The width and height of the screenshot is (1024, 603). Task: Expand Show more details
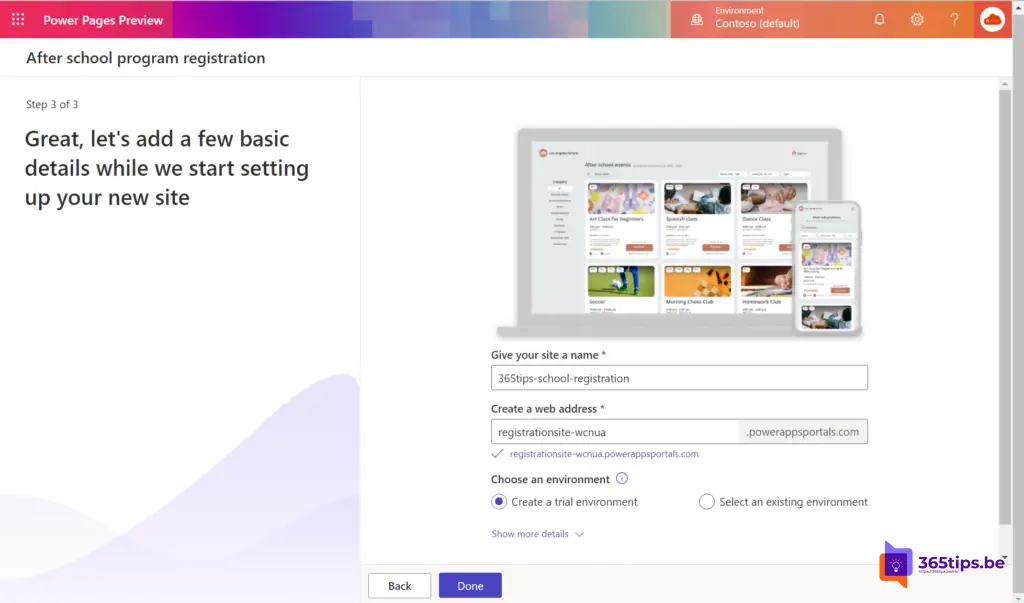pos(537,534)
